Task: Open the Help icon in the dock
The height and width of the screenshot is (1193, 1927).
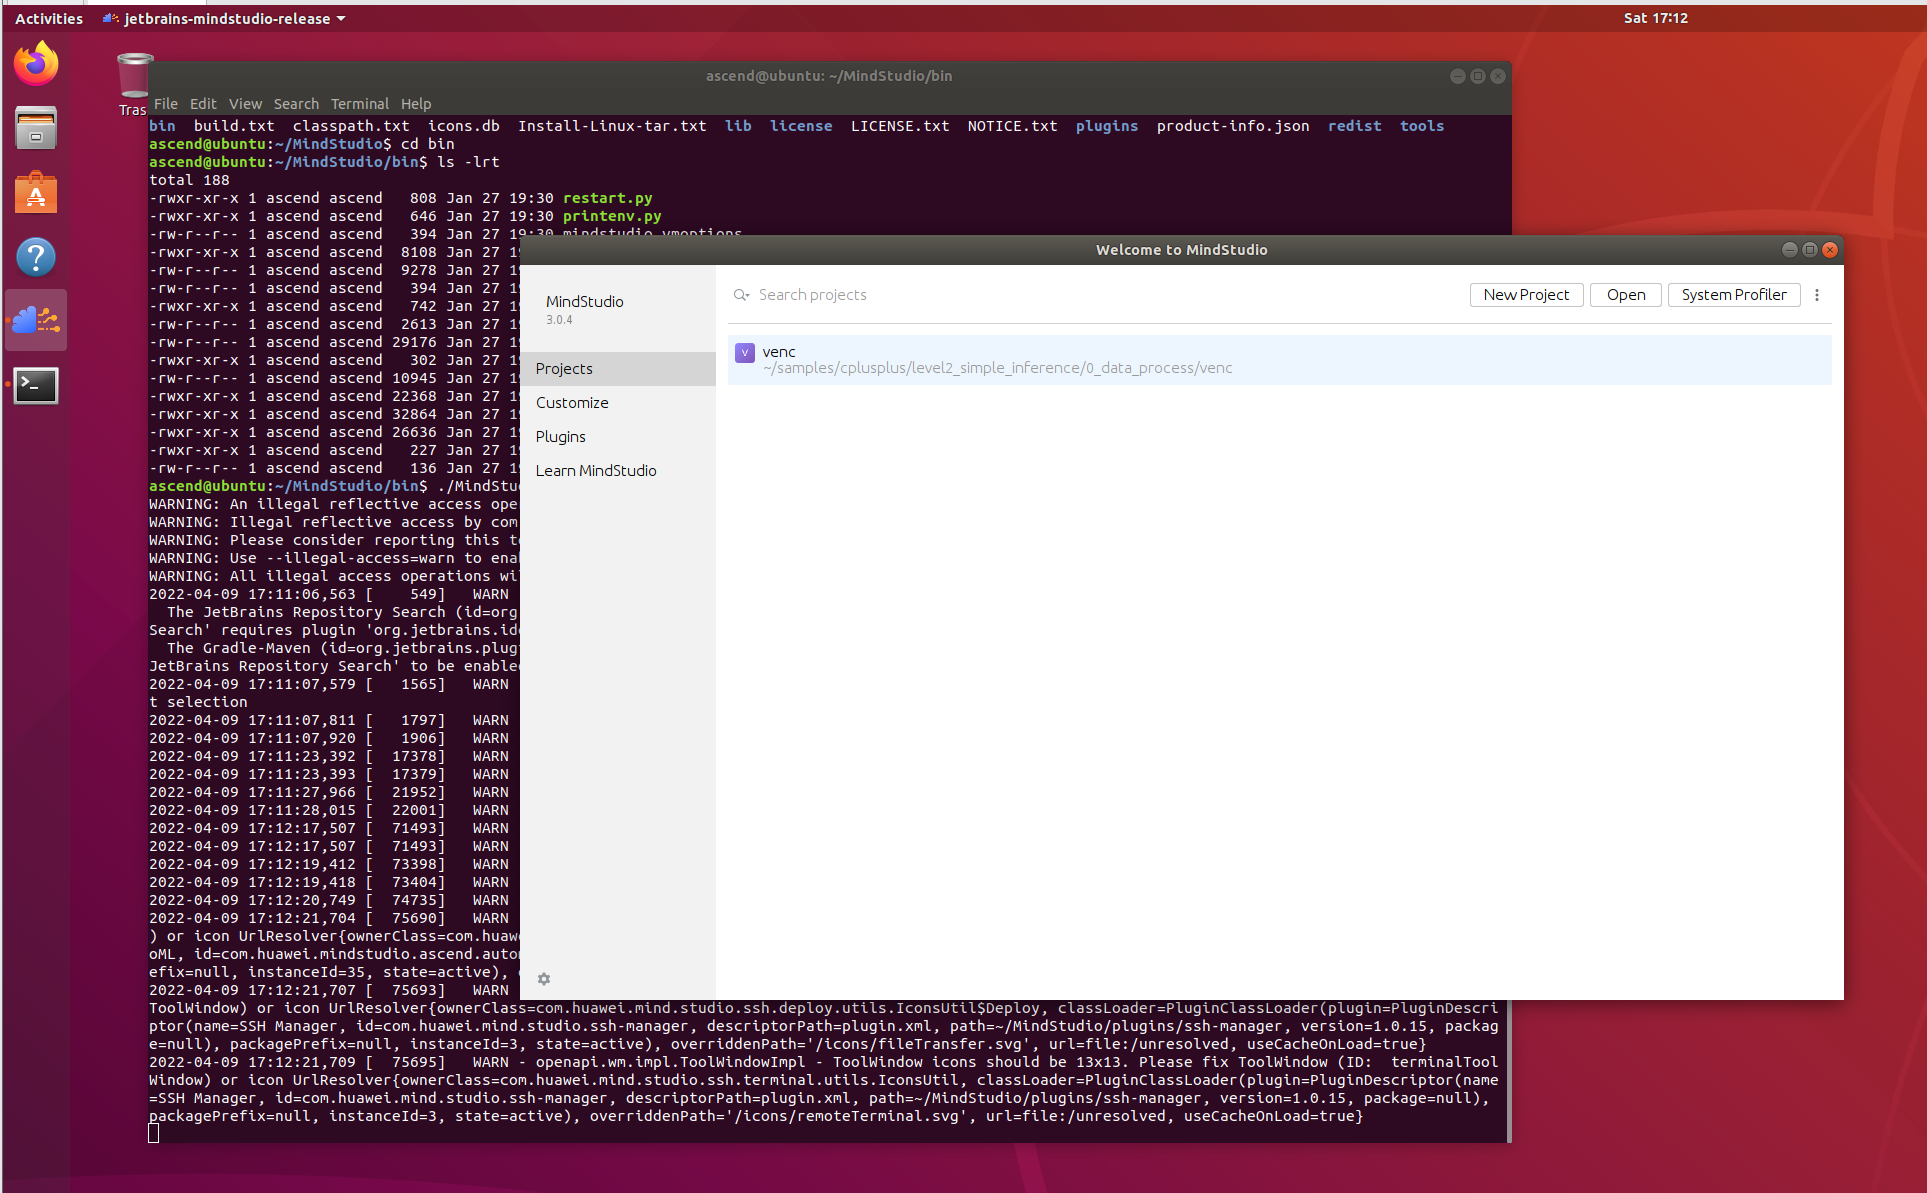Action: pos(36,257)
